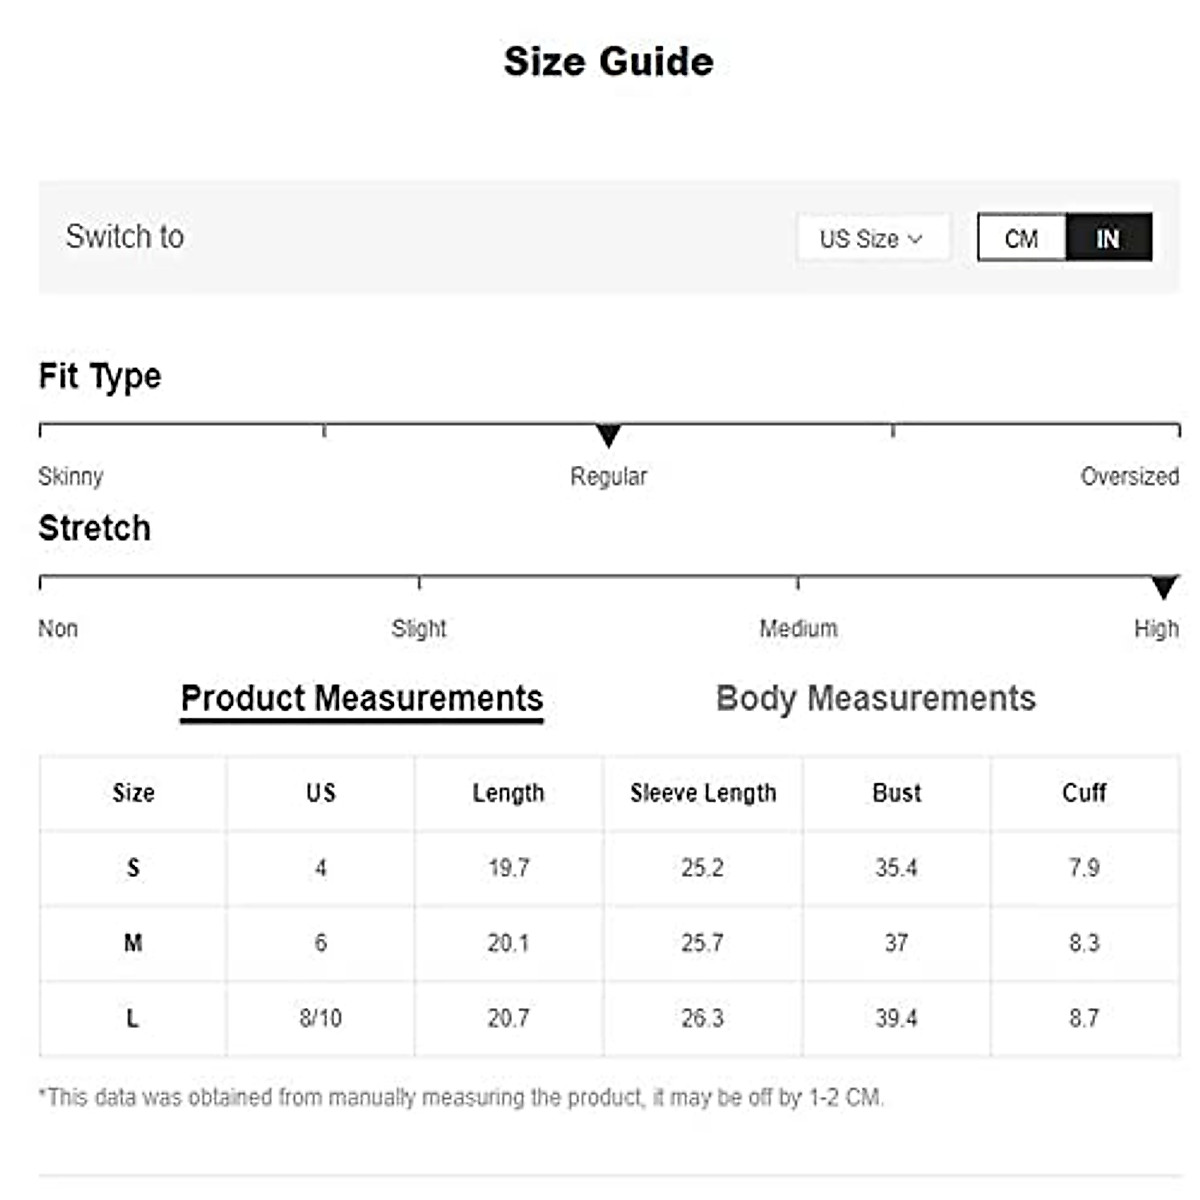
Task: Select the size L row label
Action: (x=133, y=1018)
